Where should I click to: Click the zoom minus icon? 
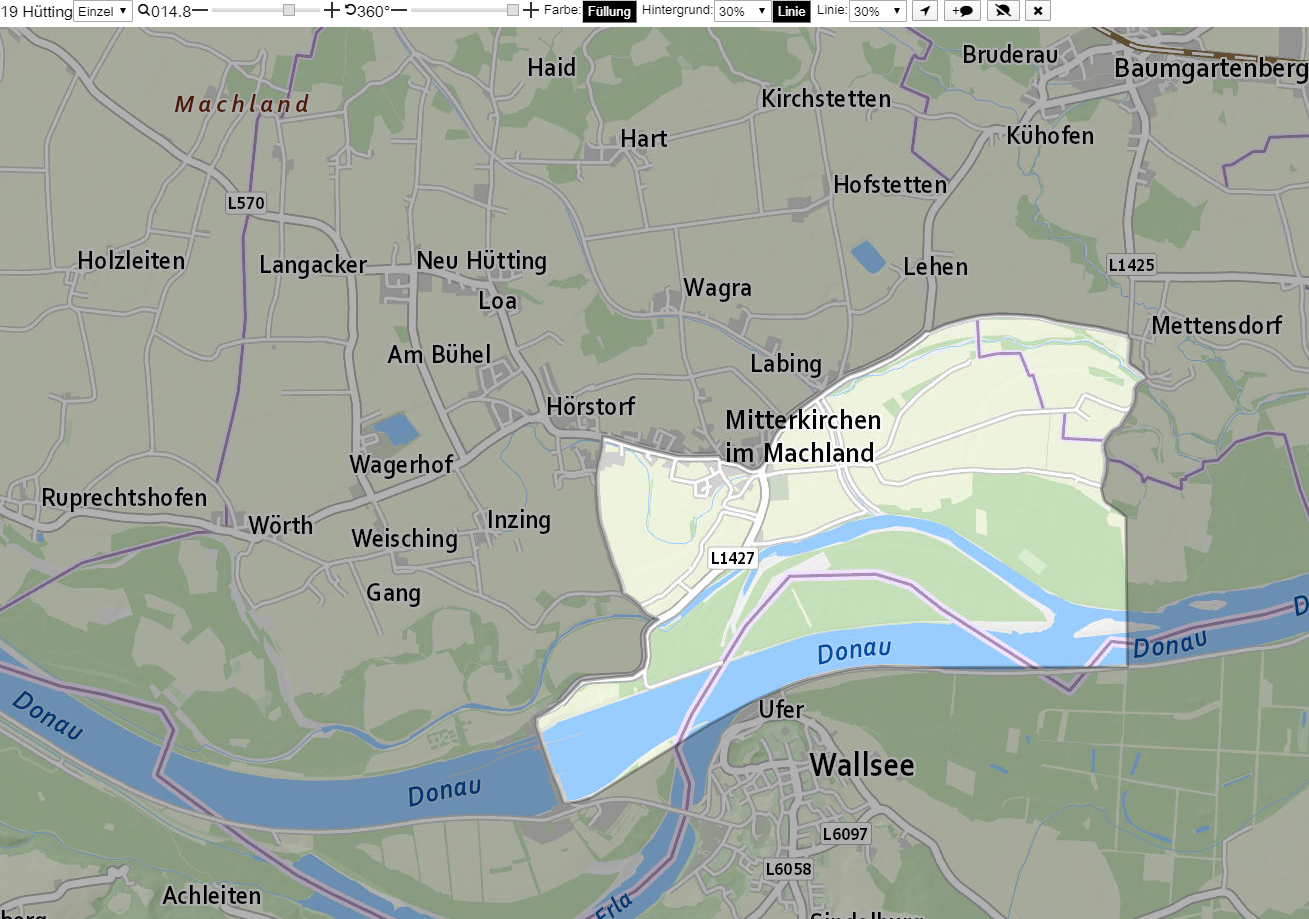point(200,10)
